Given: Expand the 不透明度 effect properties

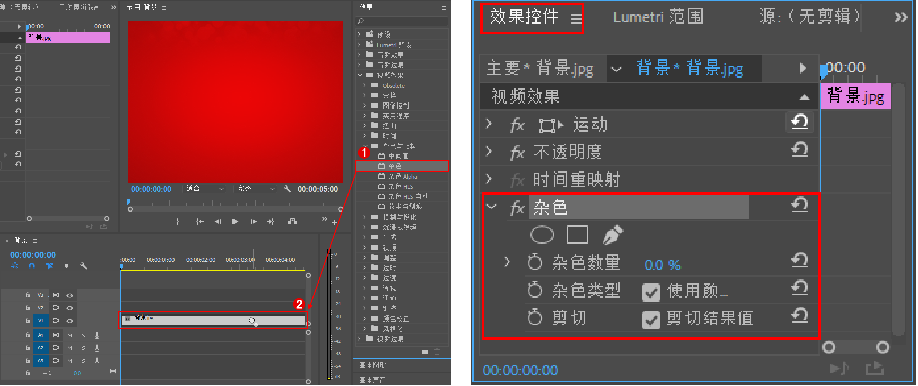Looking at the screenshot, I should [489, 151].
